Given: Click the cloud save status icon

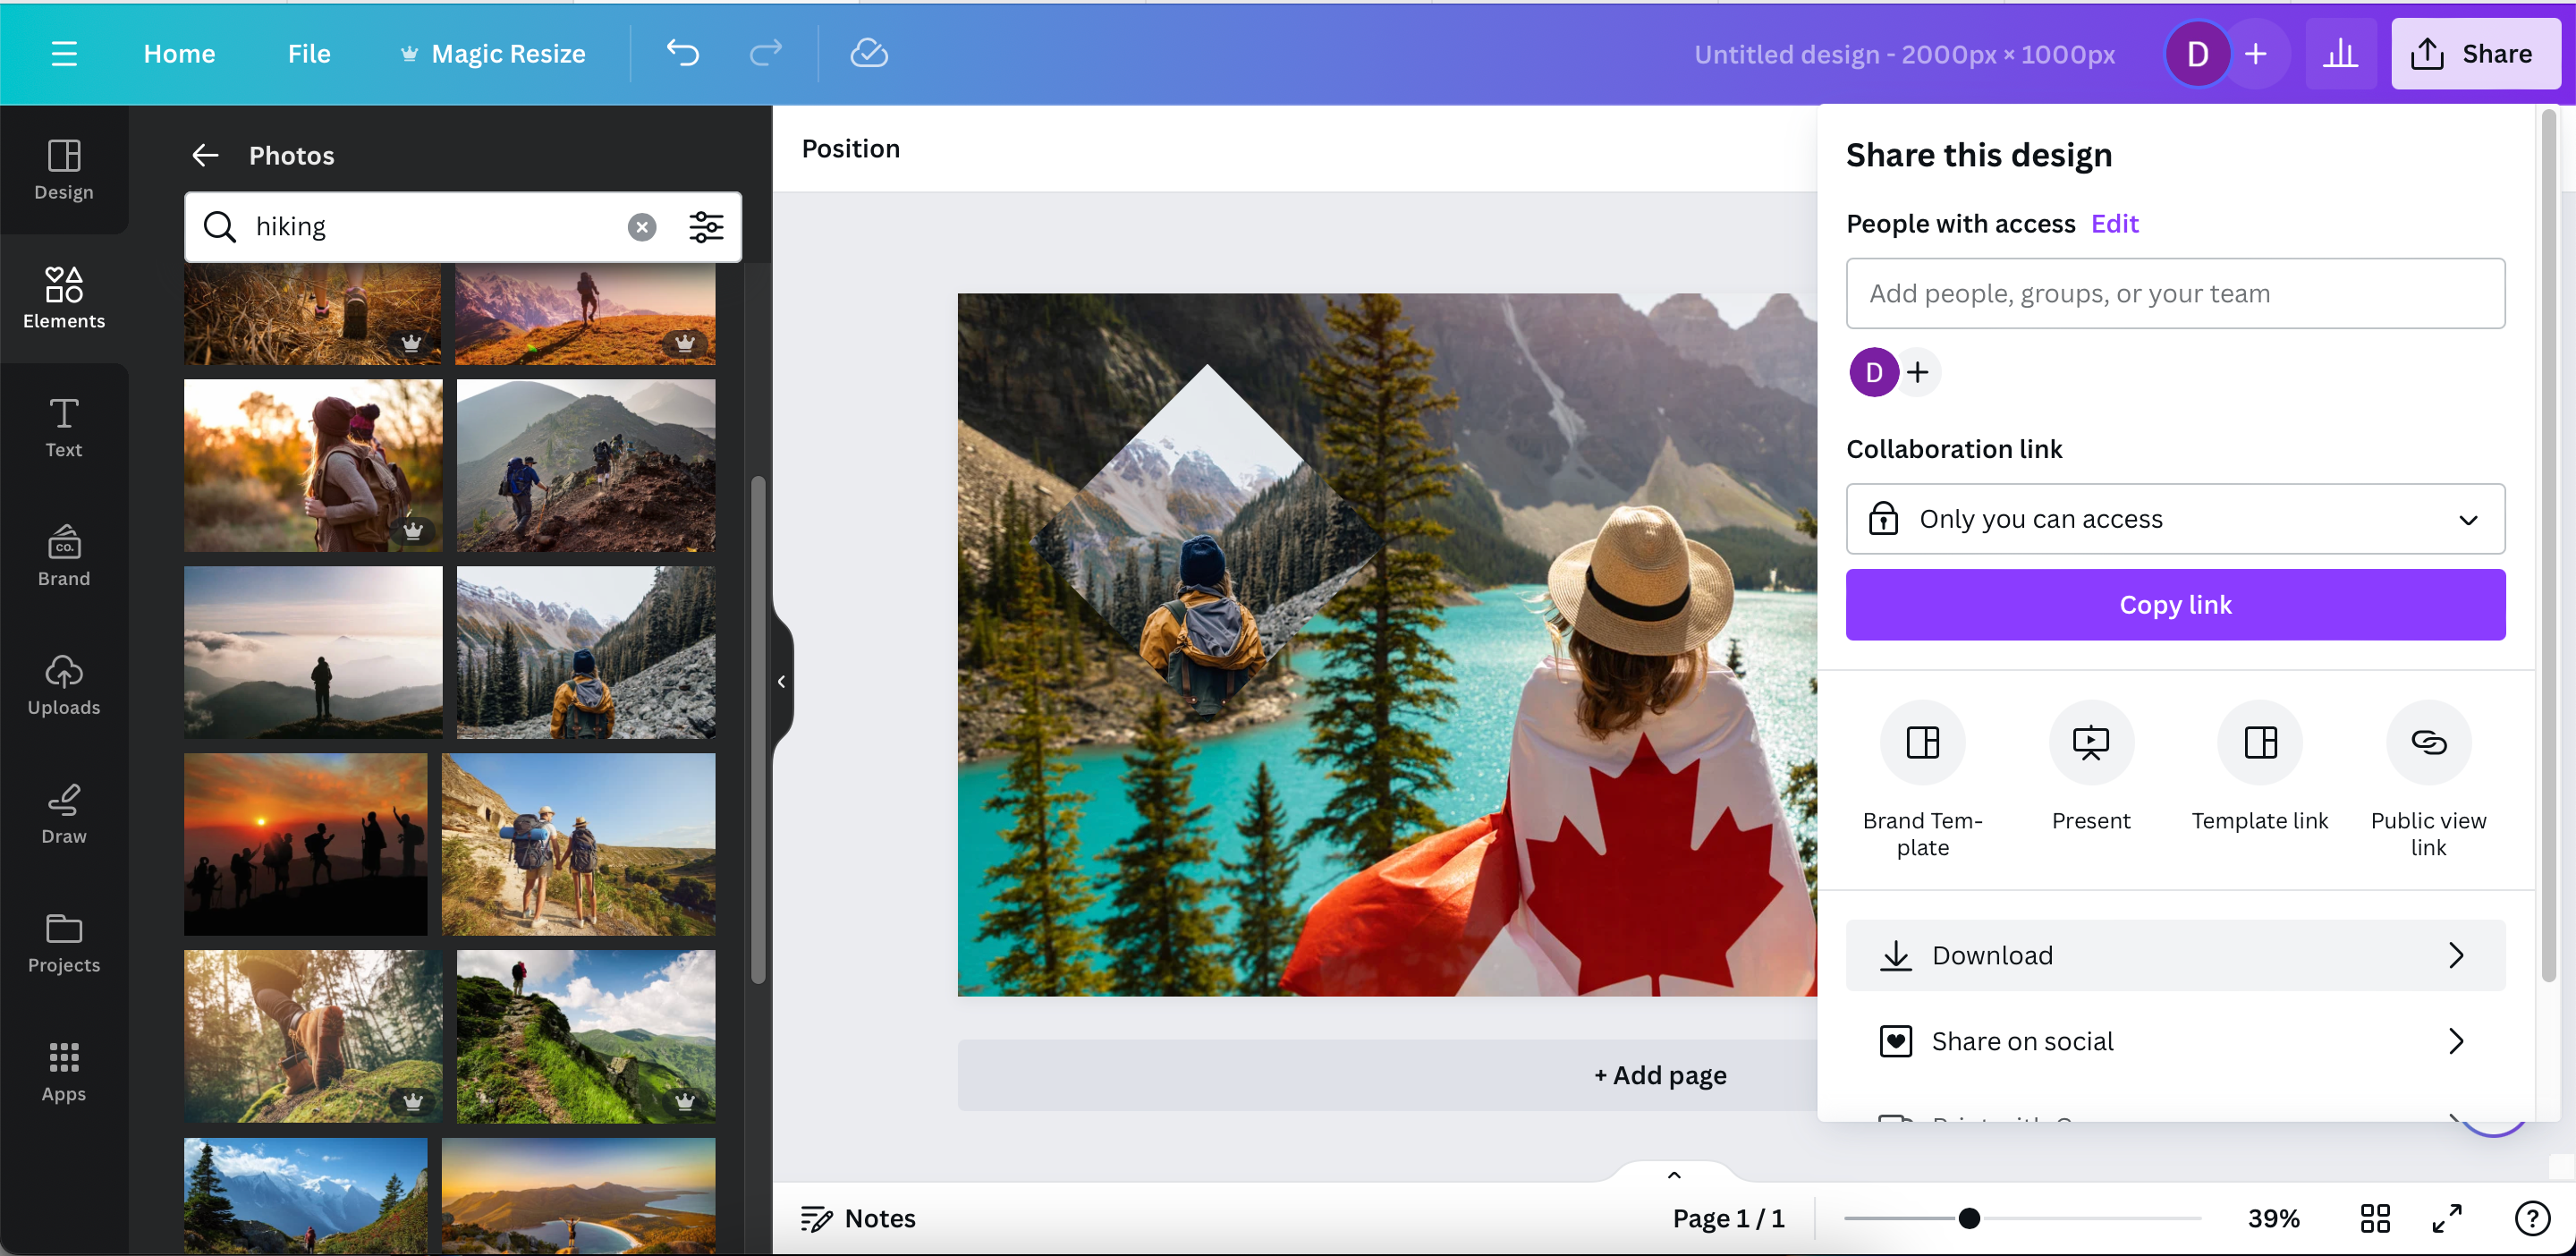Looking at the screenshot, I should (x=868, y=53).
